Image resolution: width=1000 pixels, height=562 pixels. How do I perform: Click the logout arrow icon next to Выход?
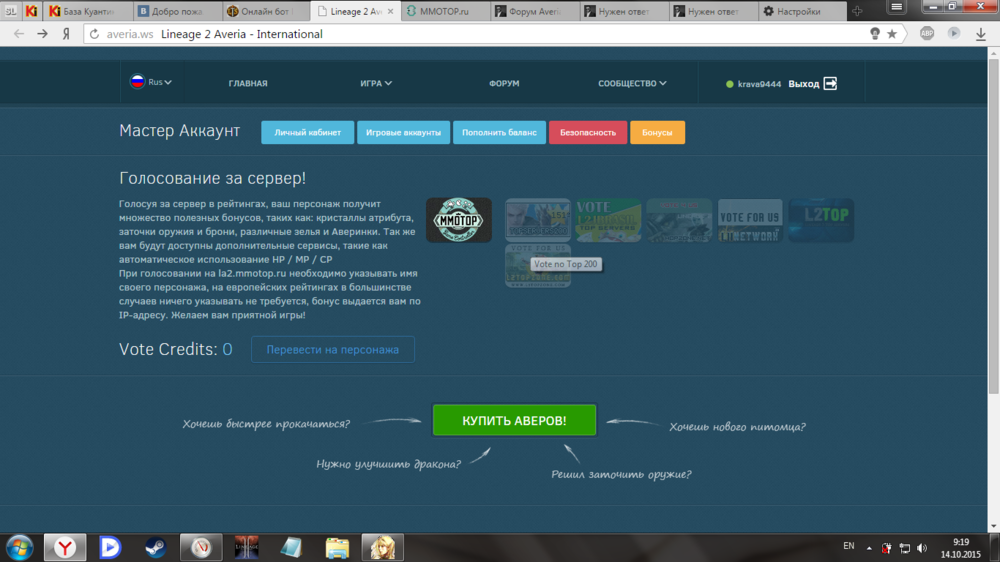(x=830, y=84)
